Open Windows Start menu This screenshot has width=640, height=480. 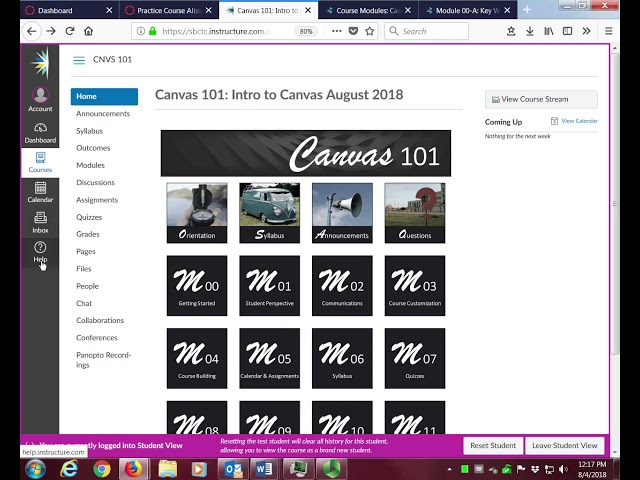click(x=35, y=469)
